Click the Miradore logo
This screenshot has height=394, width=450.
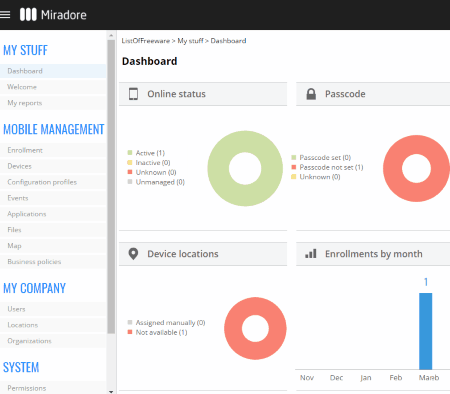53,15
